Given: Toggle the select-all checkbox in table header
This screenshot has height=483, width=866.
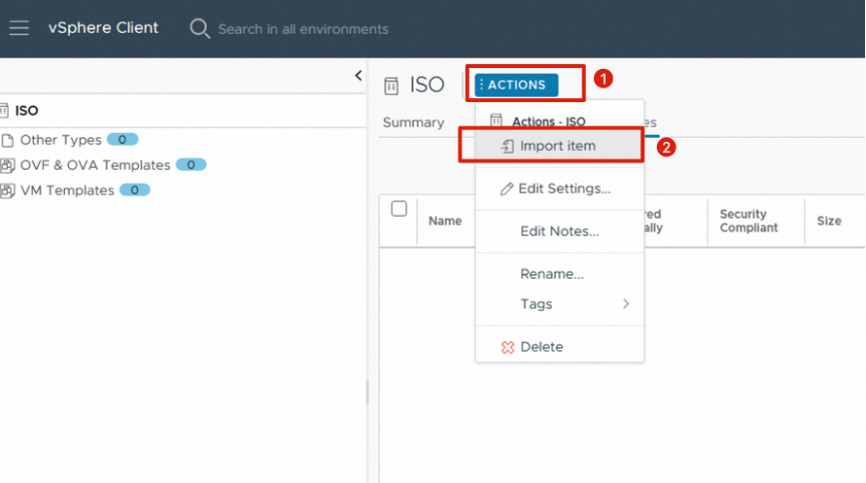Looking at the screenshot, I should (399, 209).
